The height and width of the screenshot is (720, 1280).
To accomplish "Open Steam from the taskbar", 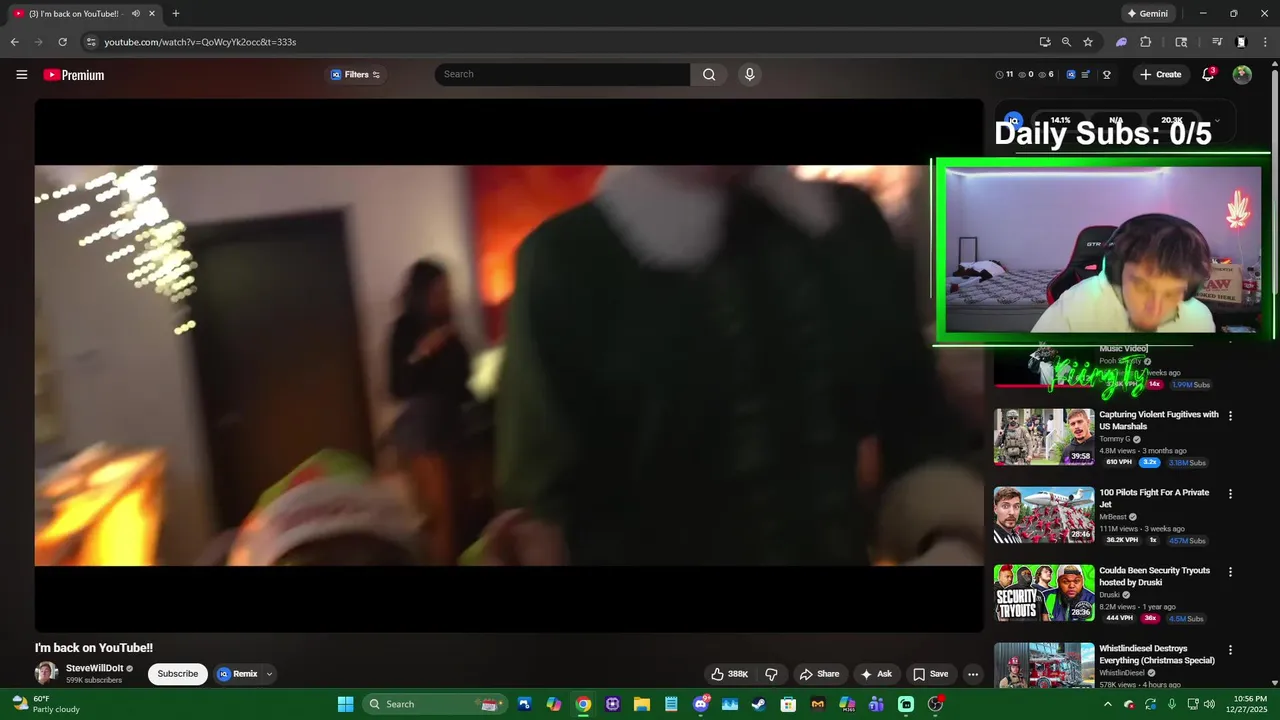I will coord(759,704).
